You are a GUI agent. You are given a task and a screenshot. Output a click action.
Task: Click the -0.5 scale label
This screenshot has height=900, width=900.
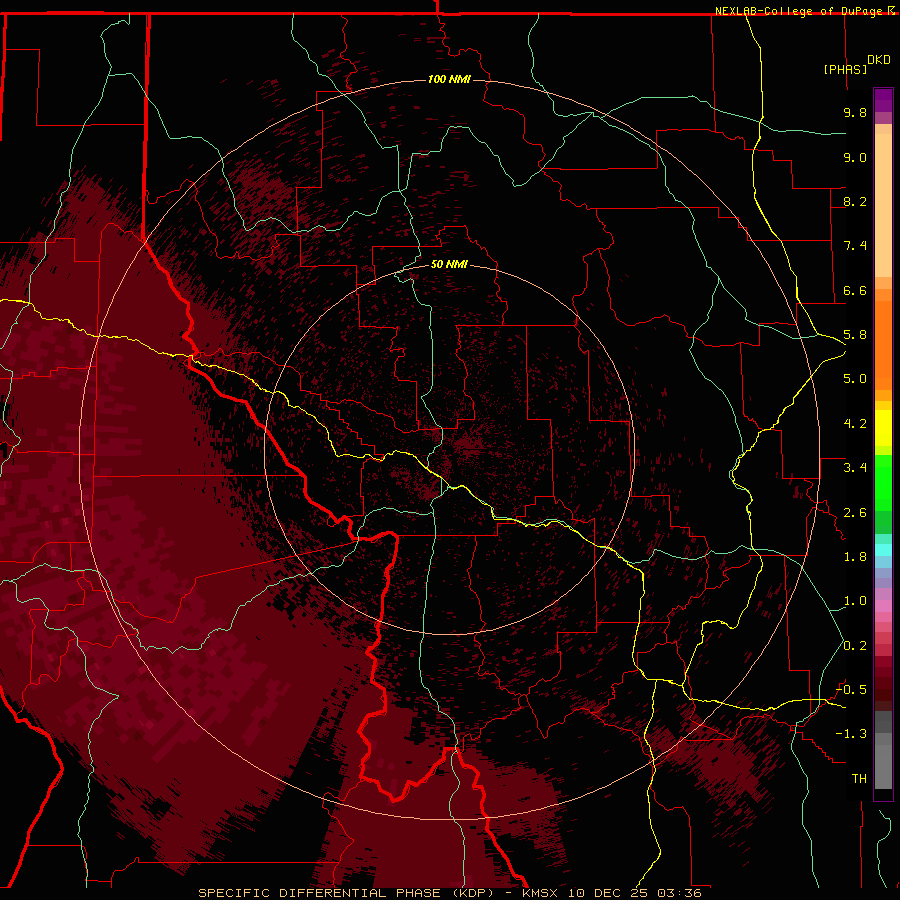pos(851,690)
